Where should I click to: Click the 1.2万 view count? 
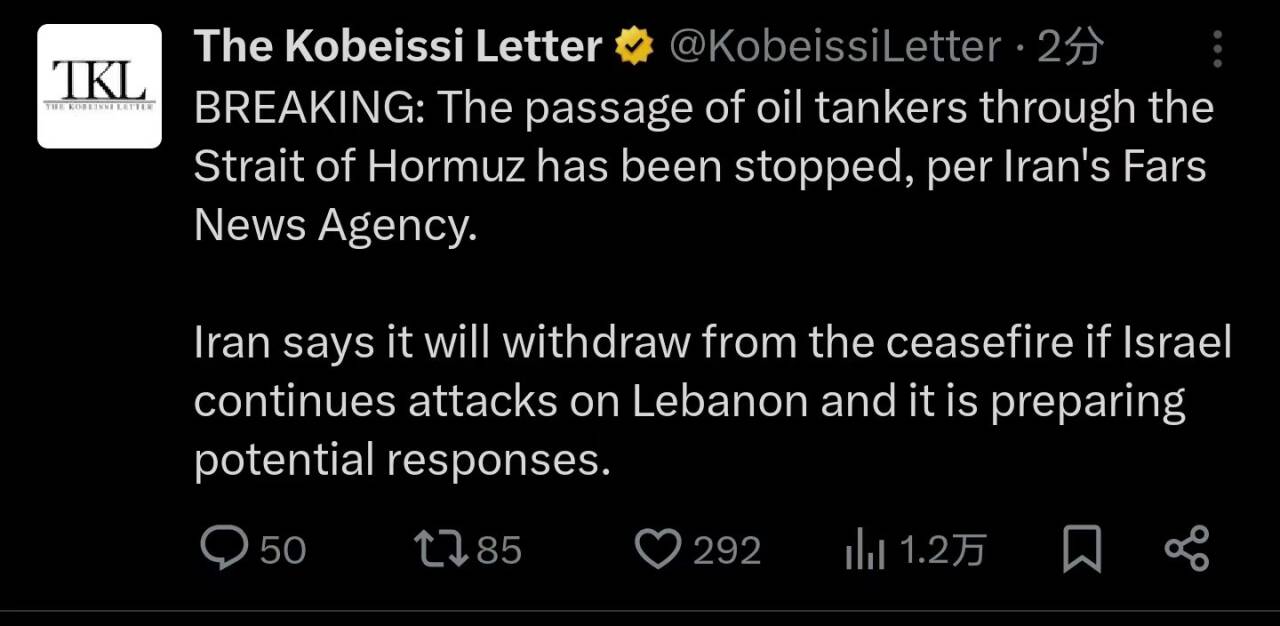click(x=942, y=550)
